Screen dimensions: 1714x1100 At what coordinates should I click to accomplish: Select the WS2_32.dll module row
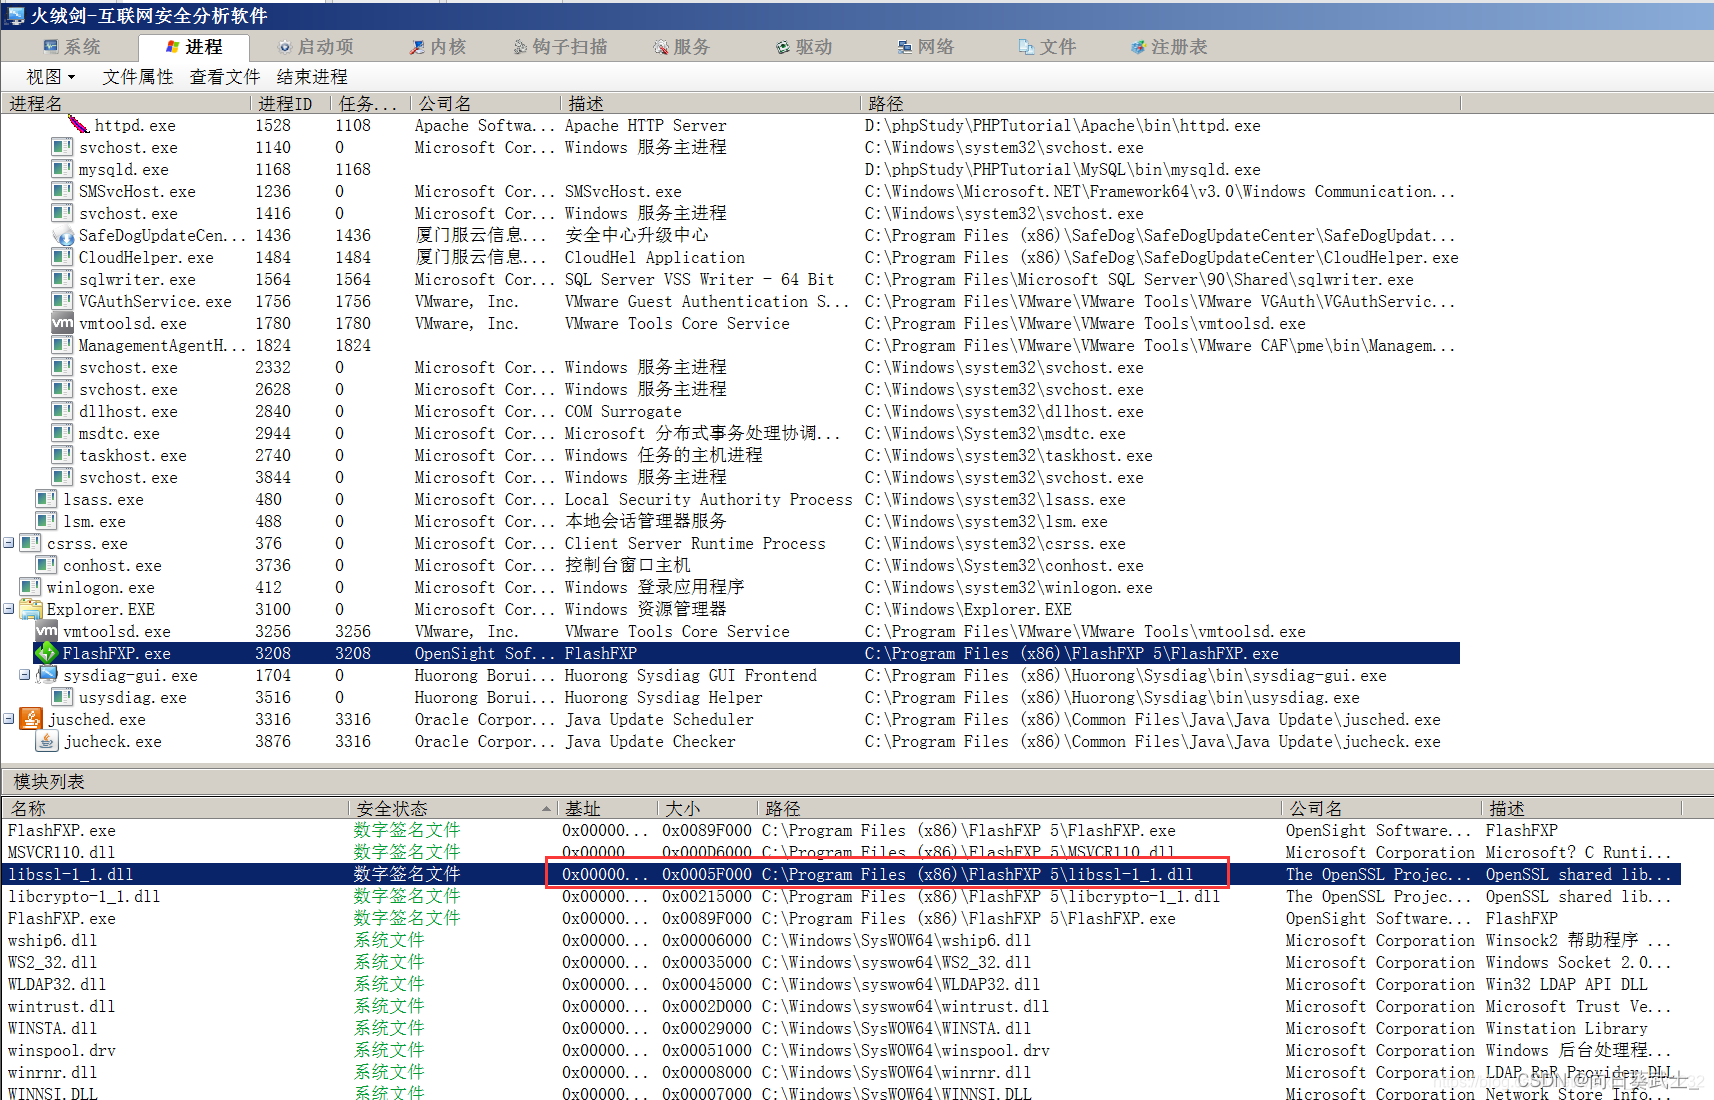tap(841, 962)
